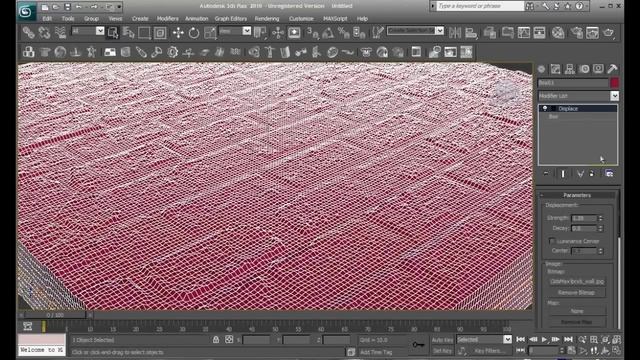Click the brick_wall.jpg bitmap button

[576, 282]
